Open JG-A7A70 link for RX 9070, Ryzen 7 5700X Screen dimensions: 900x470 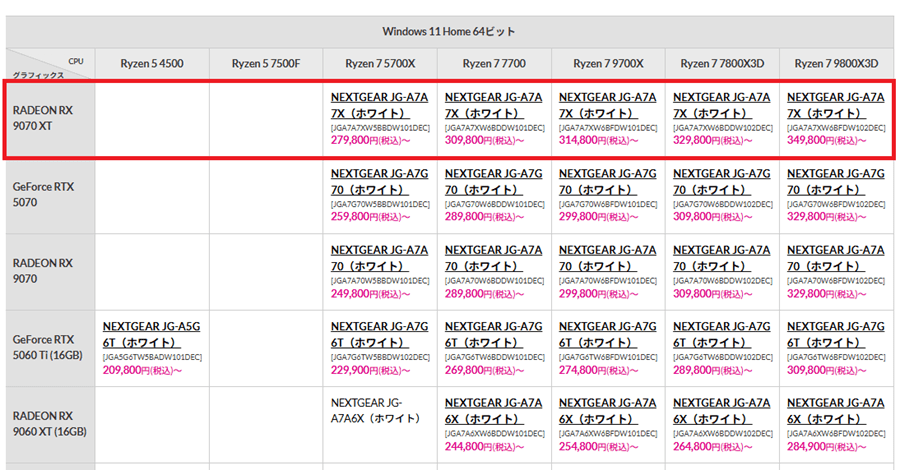(379, 258)
